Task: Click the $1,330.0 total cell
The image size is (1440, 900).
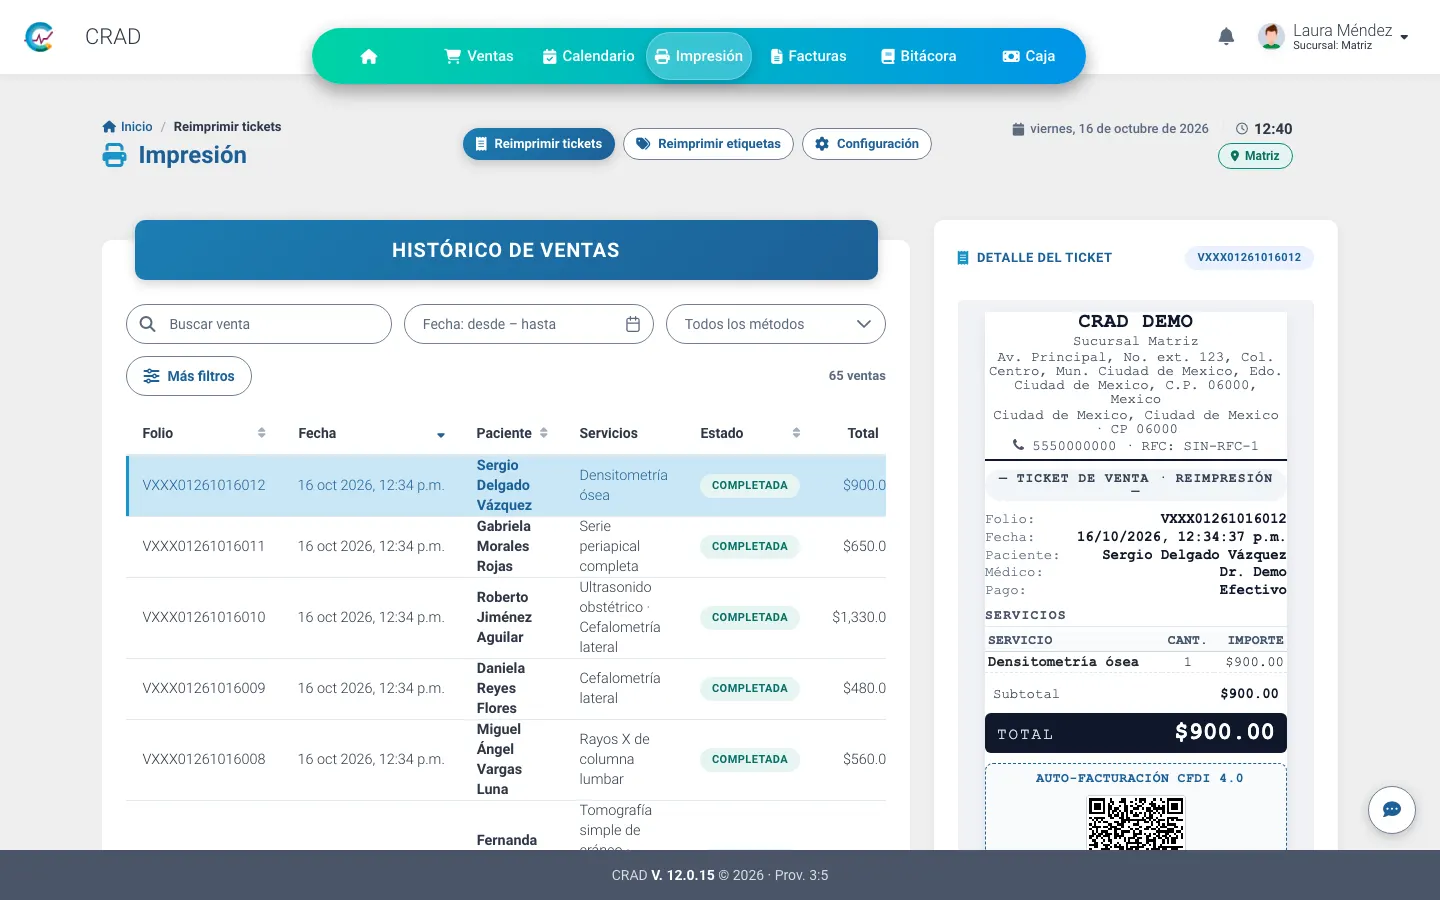Action: [x=859, y=617]
